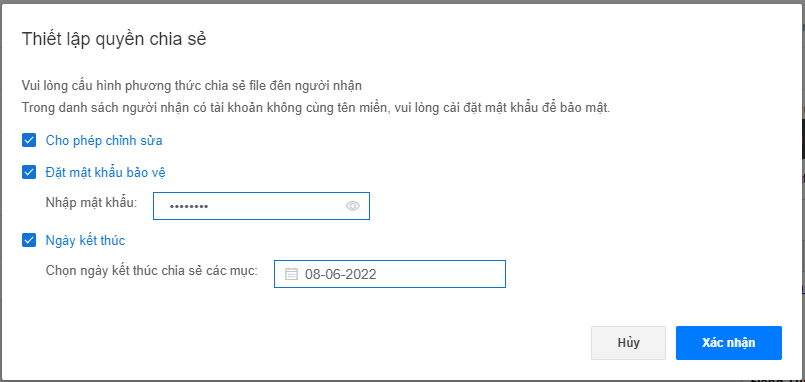This screenshot has width=805, height=382.
Task: Click the Đặt mật khẩu bảo vệ label
Action: click(x=105, y=173)
